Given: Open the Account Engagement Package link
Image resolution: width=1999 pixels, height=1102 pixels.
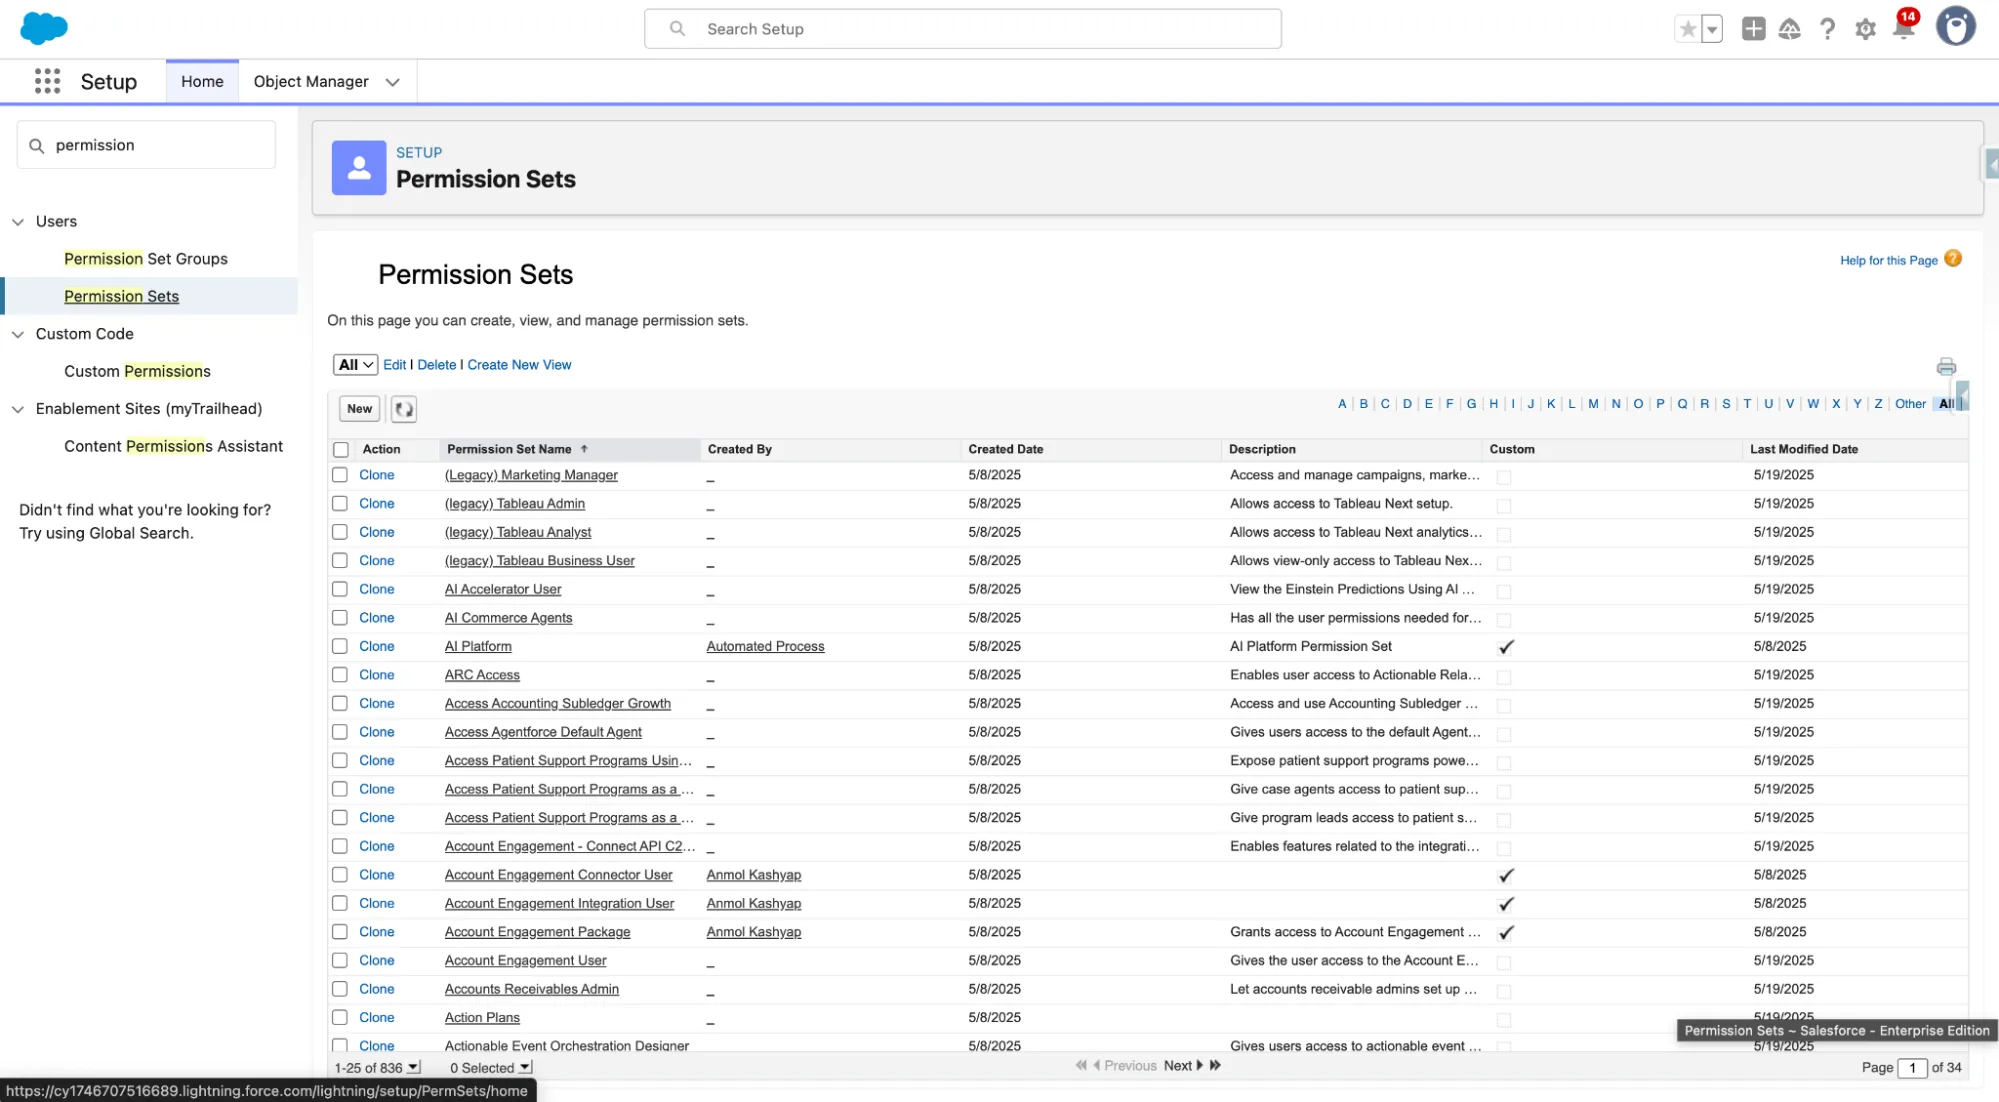Looking at the screenshot, I should tap(537, 931).
